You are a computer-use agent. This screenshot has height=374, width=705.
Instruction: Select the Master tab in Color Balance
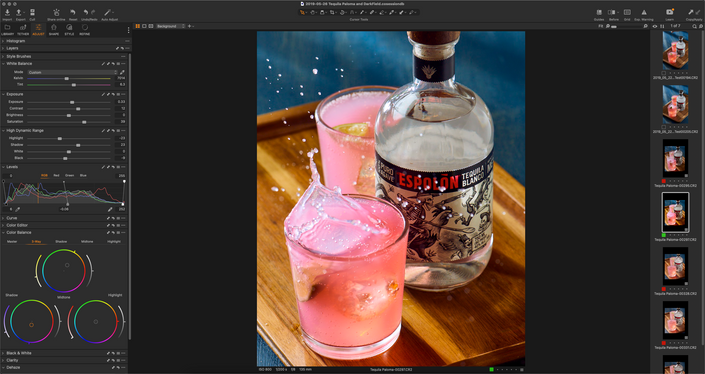11,241
